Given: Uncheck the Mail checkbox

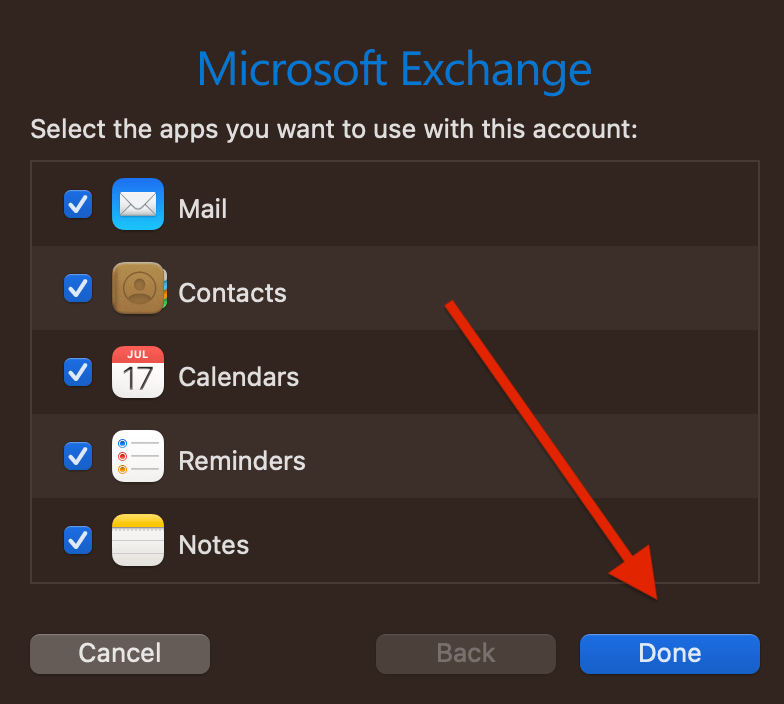Looking at the screenshot, I should [x=78, y=204].
